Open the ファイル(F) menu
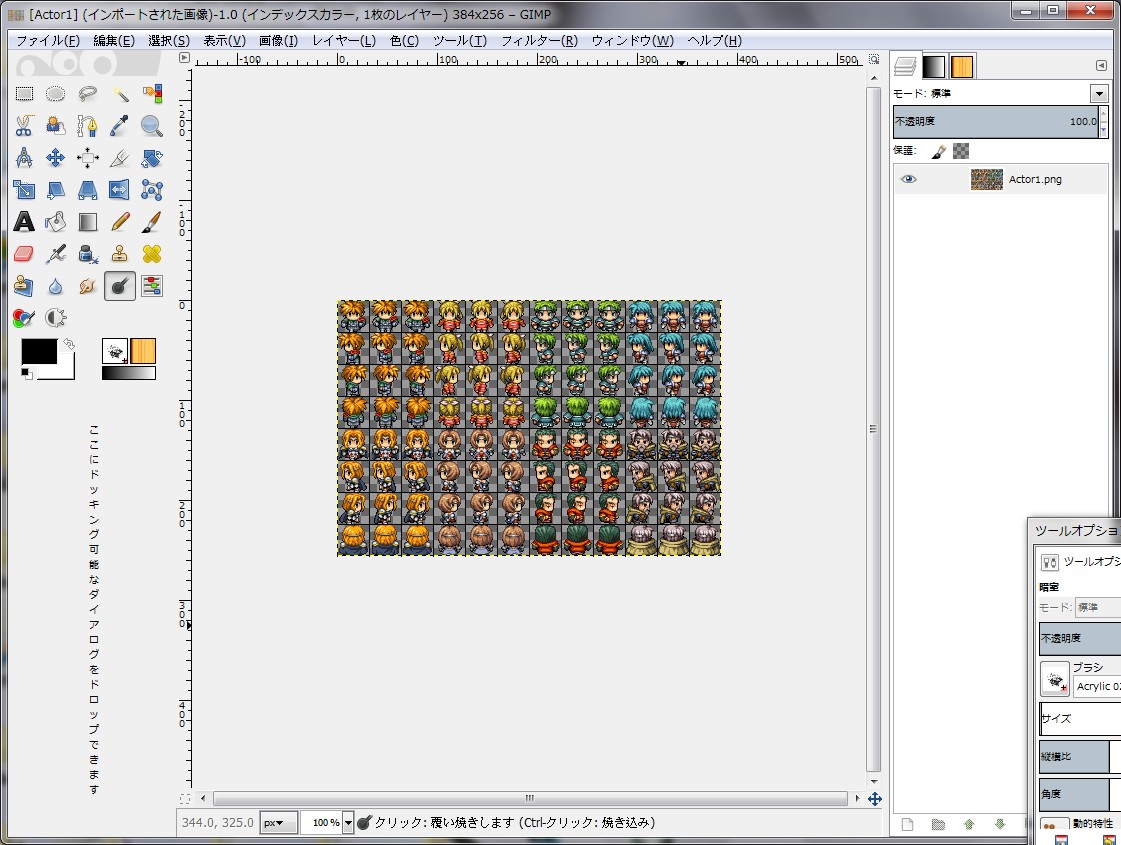This screenshot has width=1121, height=845. click(x=47, y=41)
